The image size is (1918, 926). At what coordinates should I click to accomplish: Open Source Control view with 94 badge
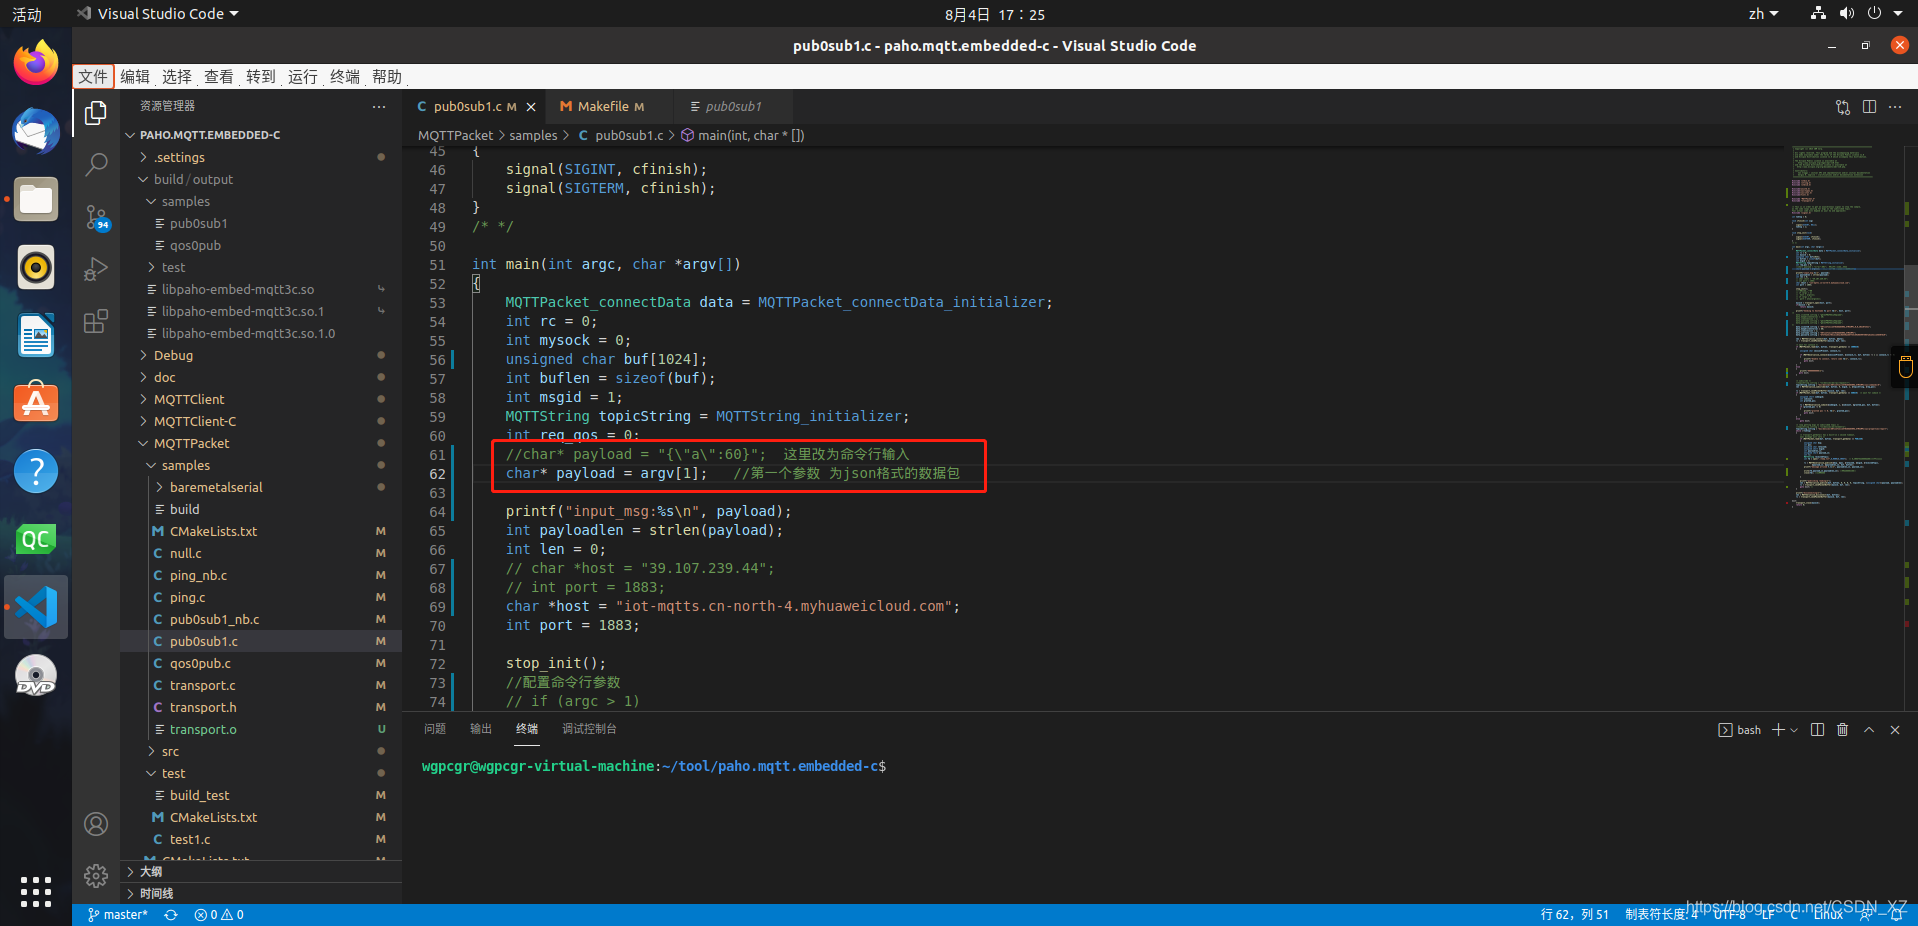pos(96,217)
